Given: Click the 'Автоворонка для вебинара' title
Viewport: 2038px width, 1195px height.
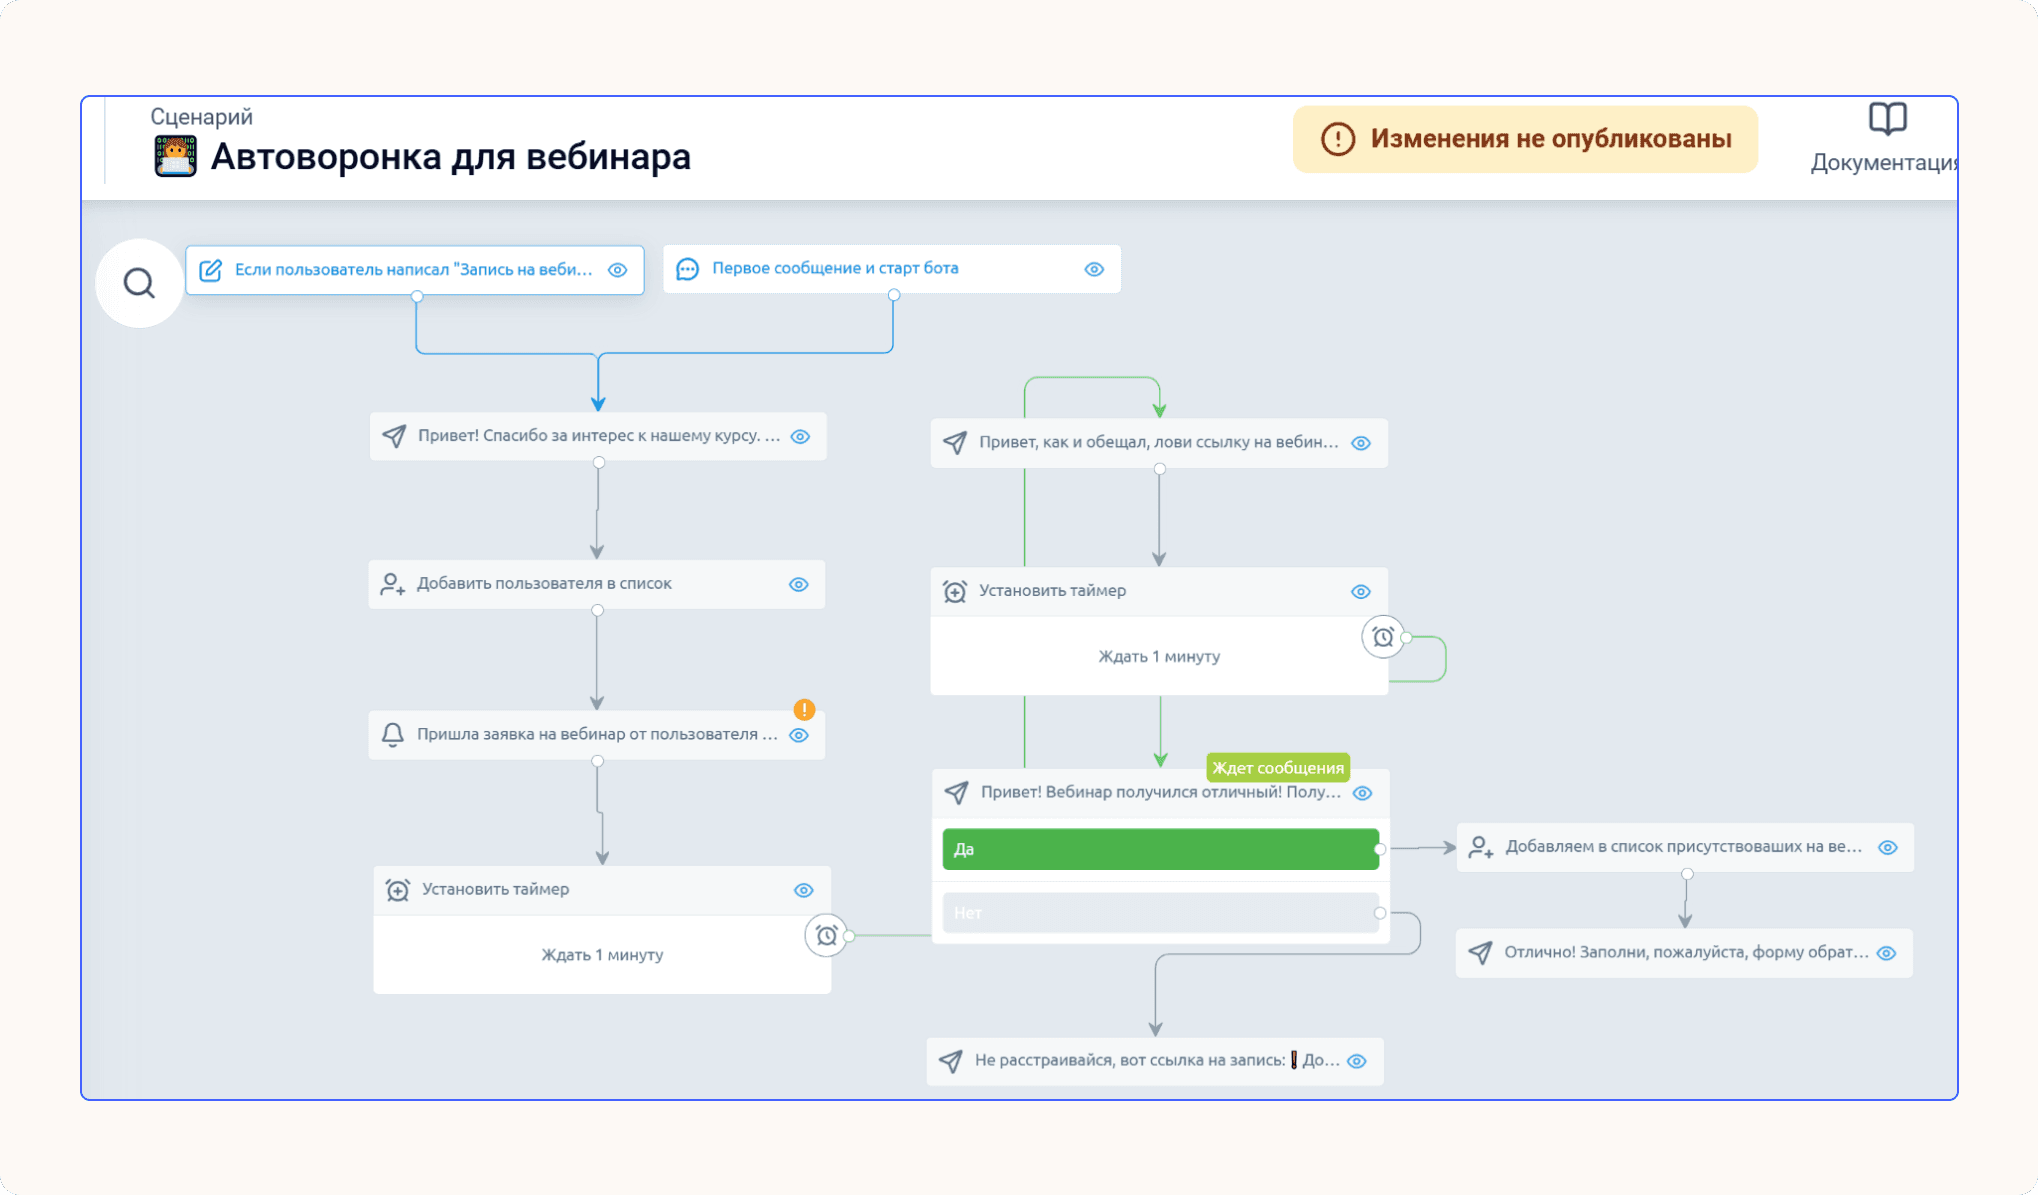Looking at the screenshot, I should click(x=451, y=156).
